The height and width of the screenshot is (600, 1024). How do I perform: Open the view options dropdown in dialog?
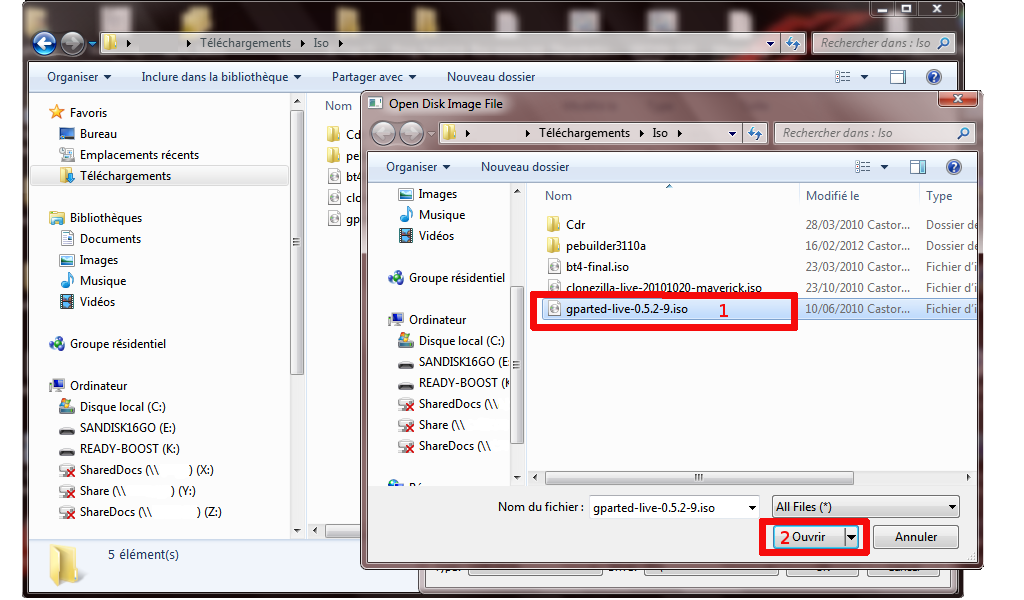pyautogui.click(x=885, y=167)
